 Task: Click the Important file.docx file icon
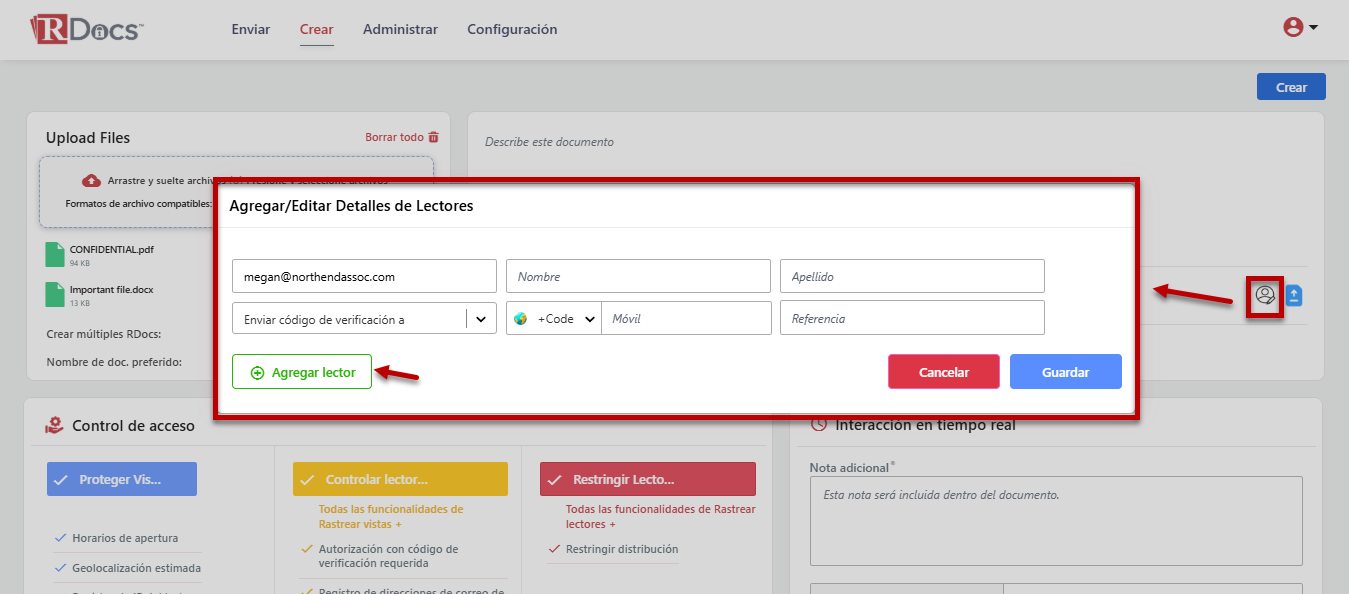click(55, 294)
